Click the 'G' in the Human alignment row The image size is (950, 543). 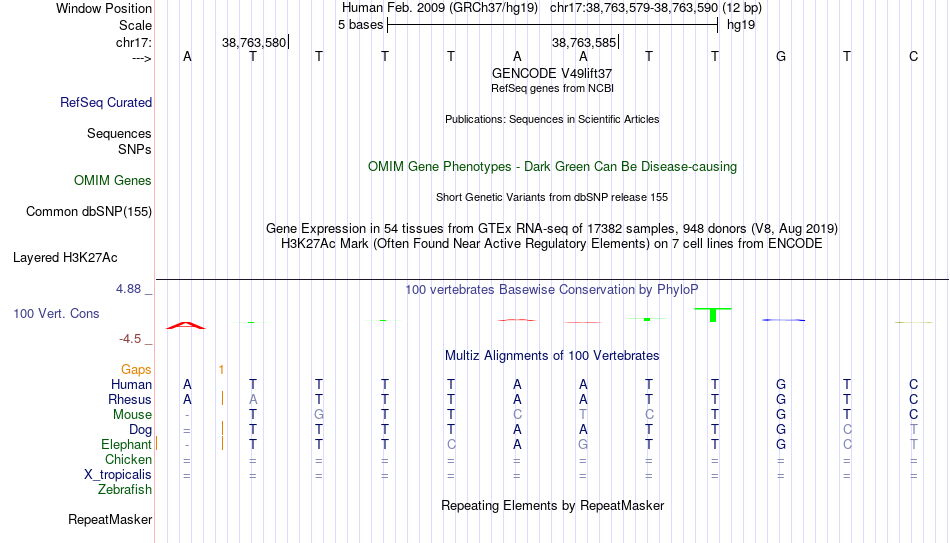(x=781, y=385)
